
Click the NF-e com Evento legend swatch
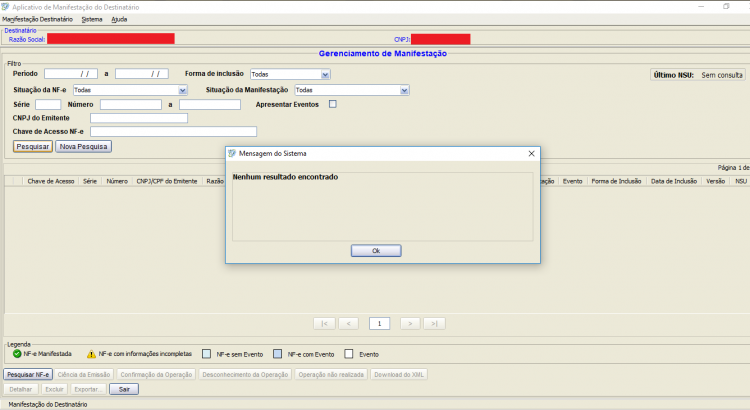(x=277, y=354)
